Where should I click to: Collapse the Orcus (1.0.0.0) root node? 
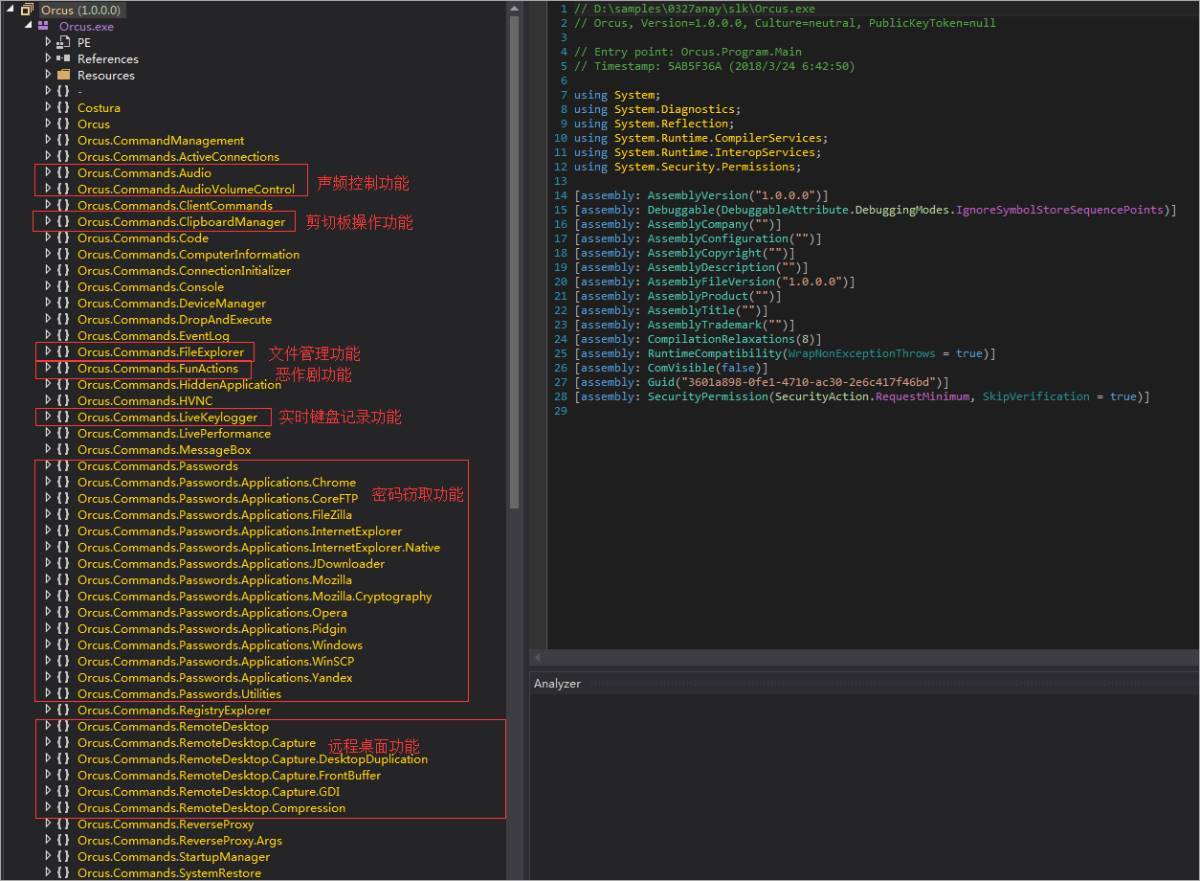point(11,10)
